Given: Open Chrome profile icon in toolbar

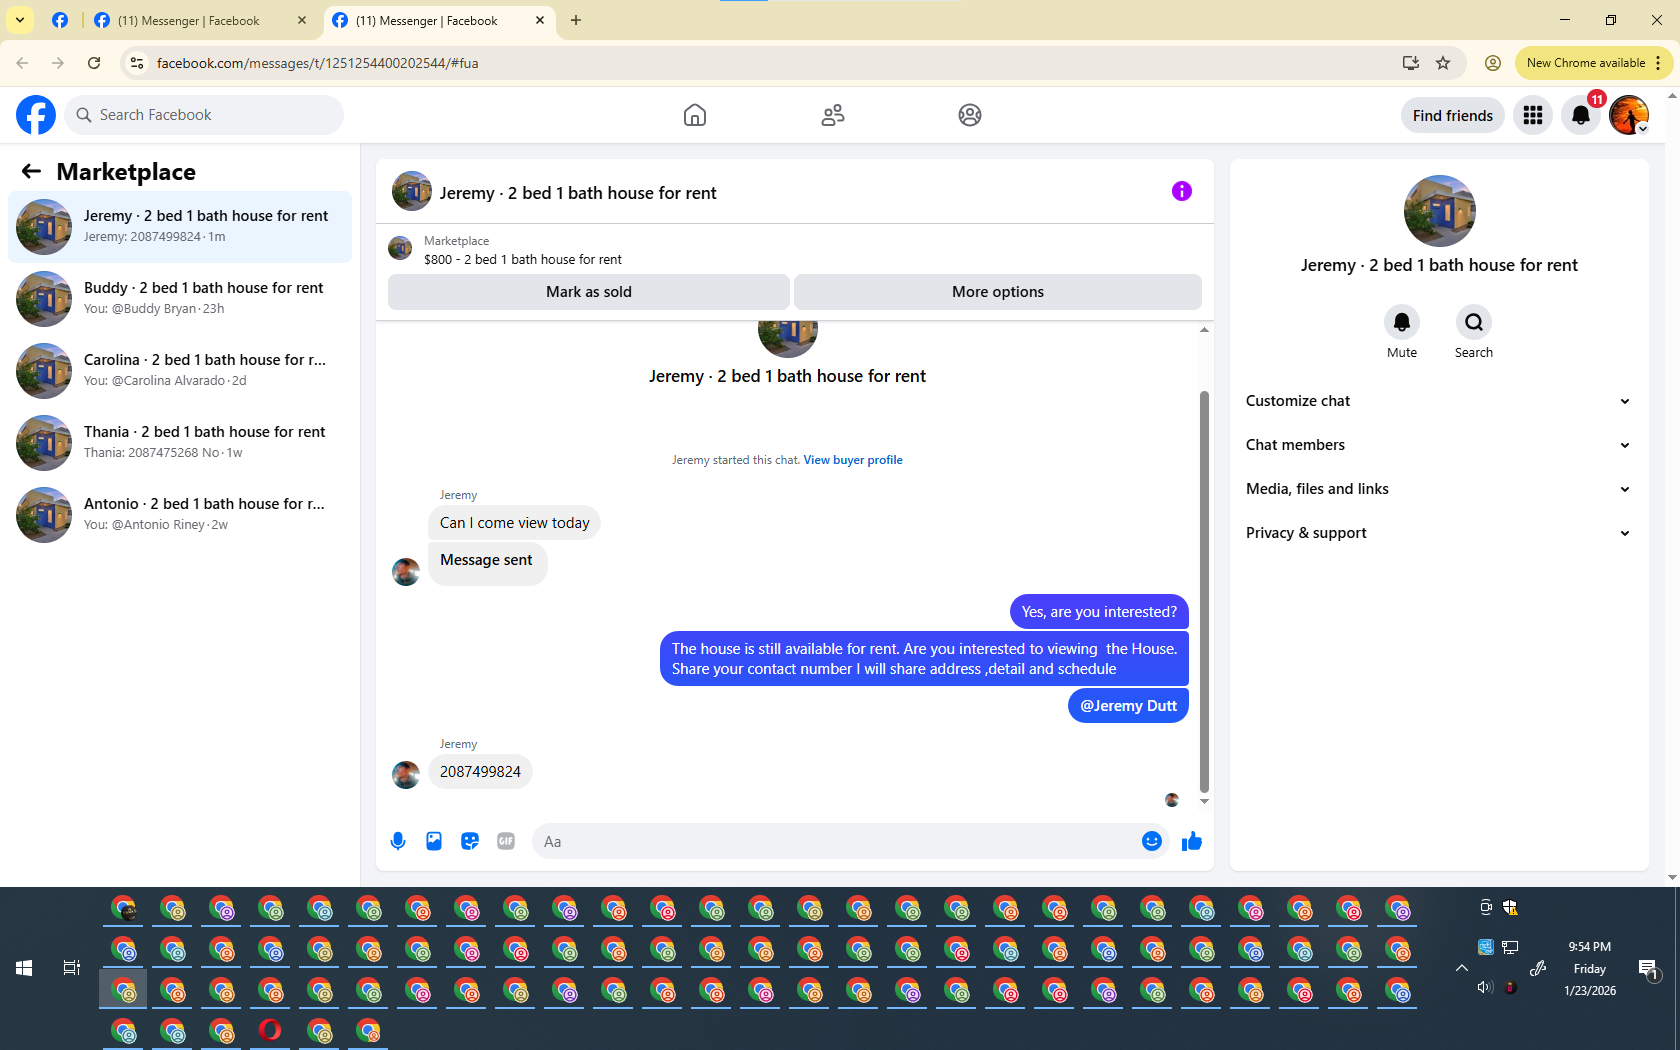Looking at the screenshot, I should (x=1493, y=63).
